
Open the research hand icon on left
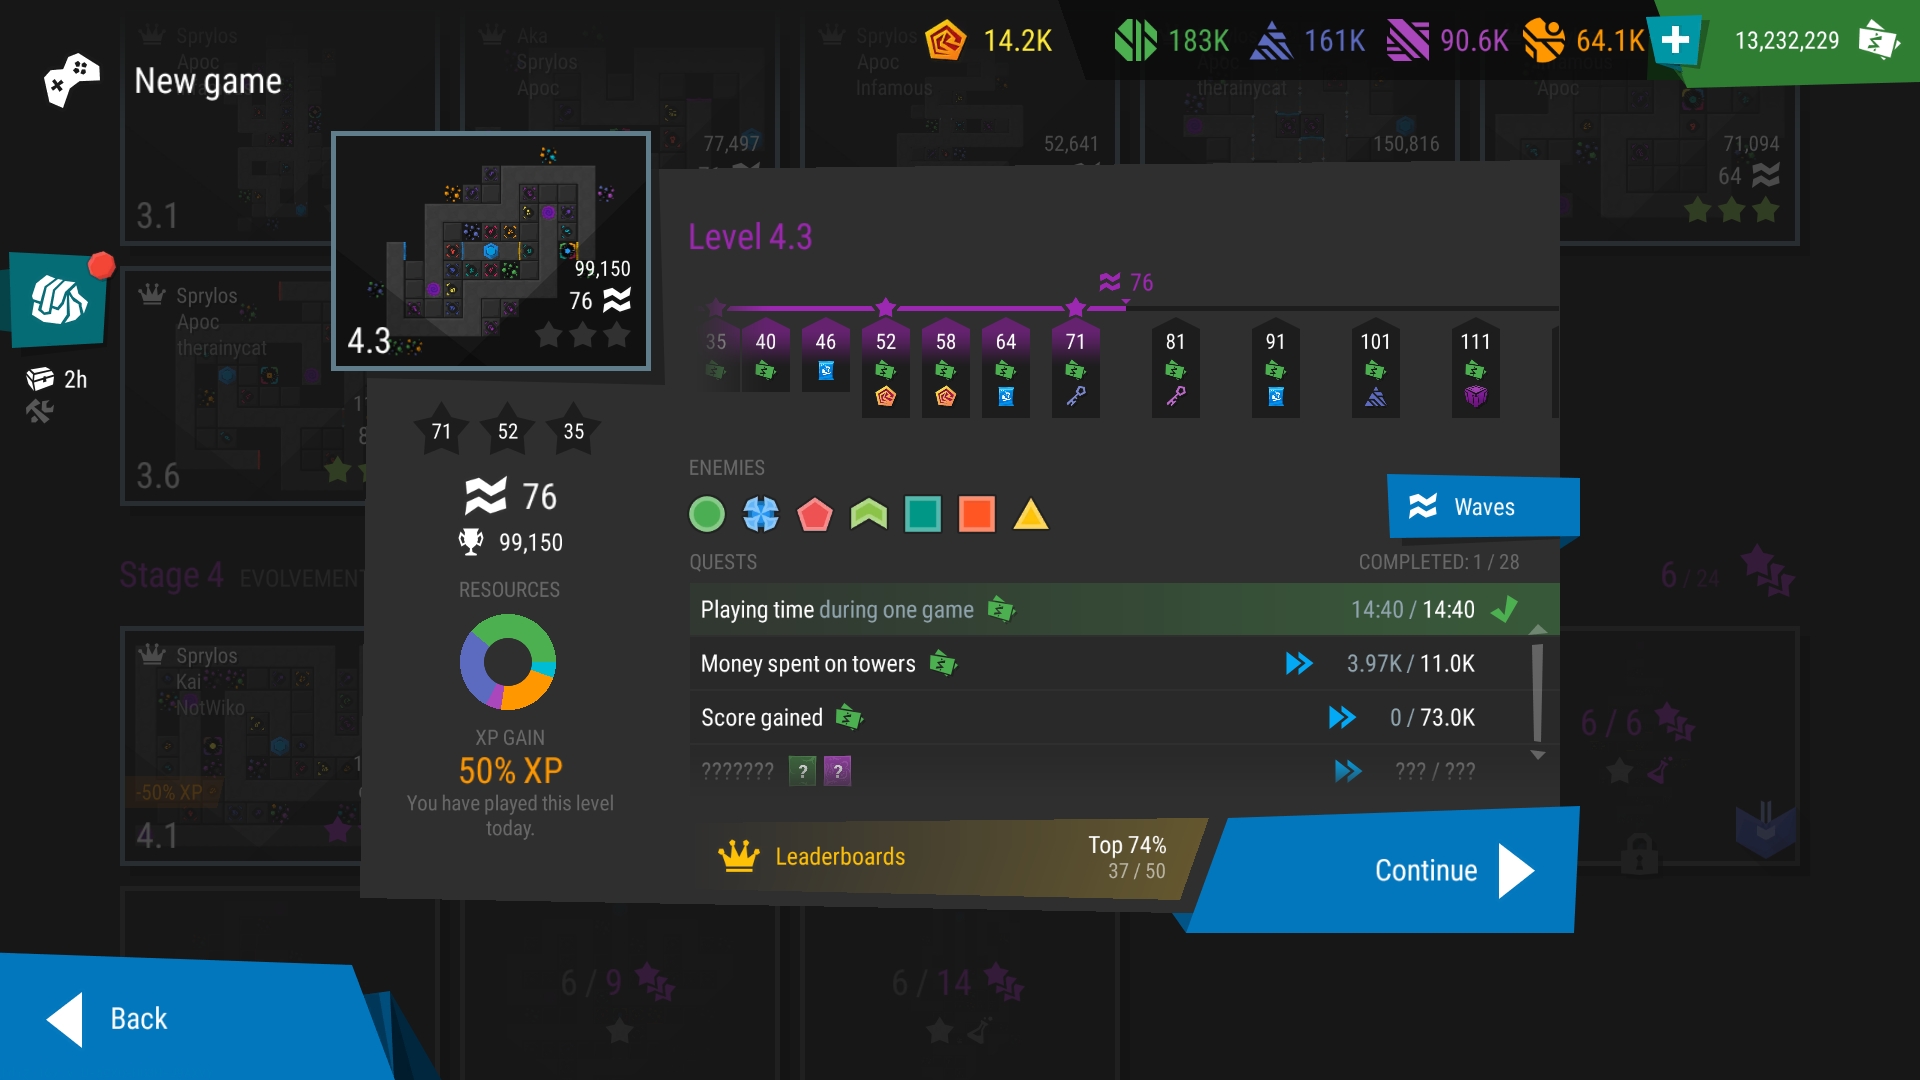58,299
